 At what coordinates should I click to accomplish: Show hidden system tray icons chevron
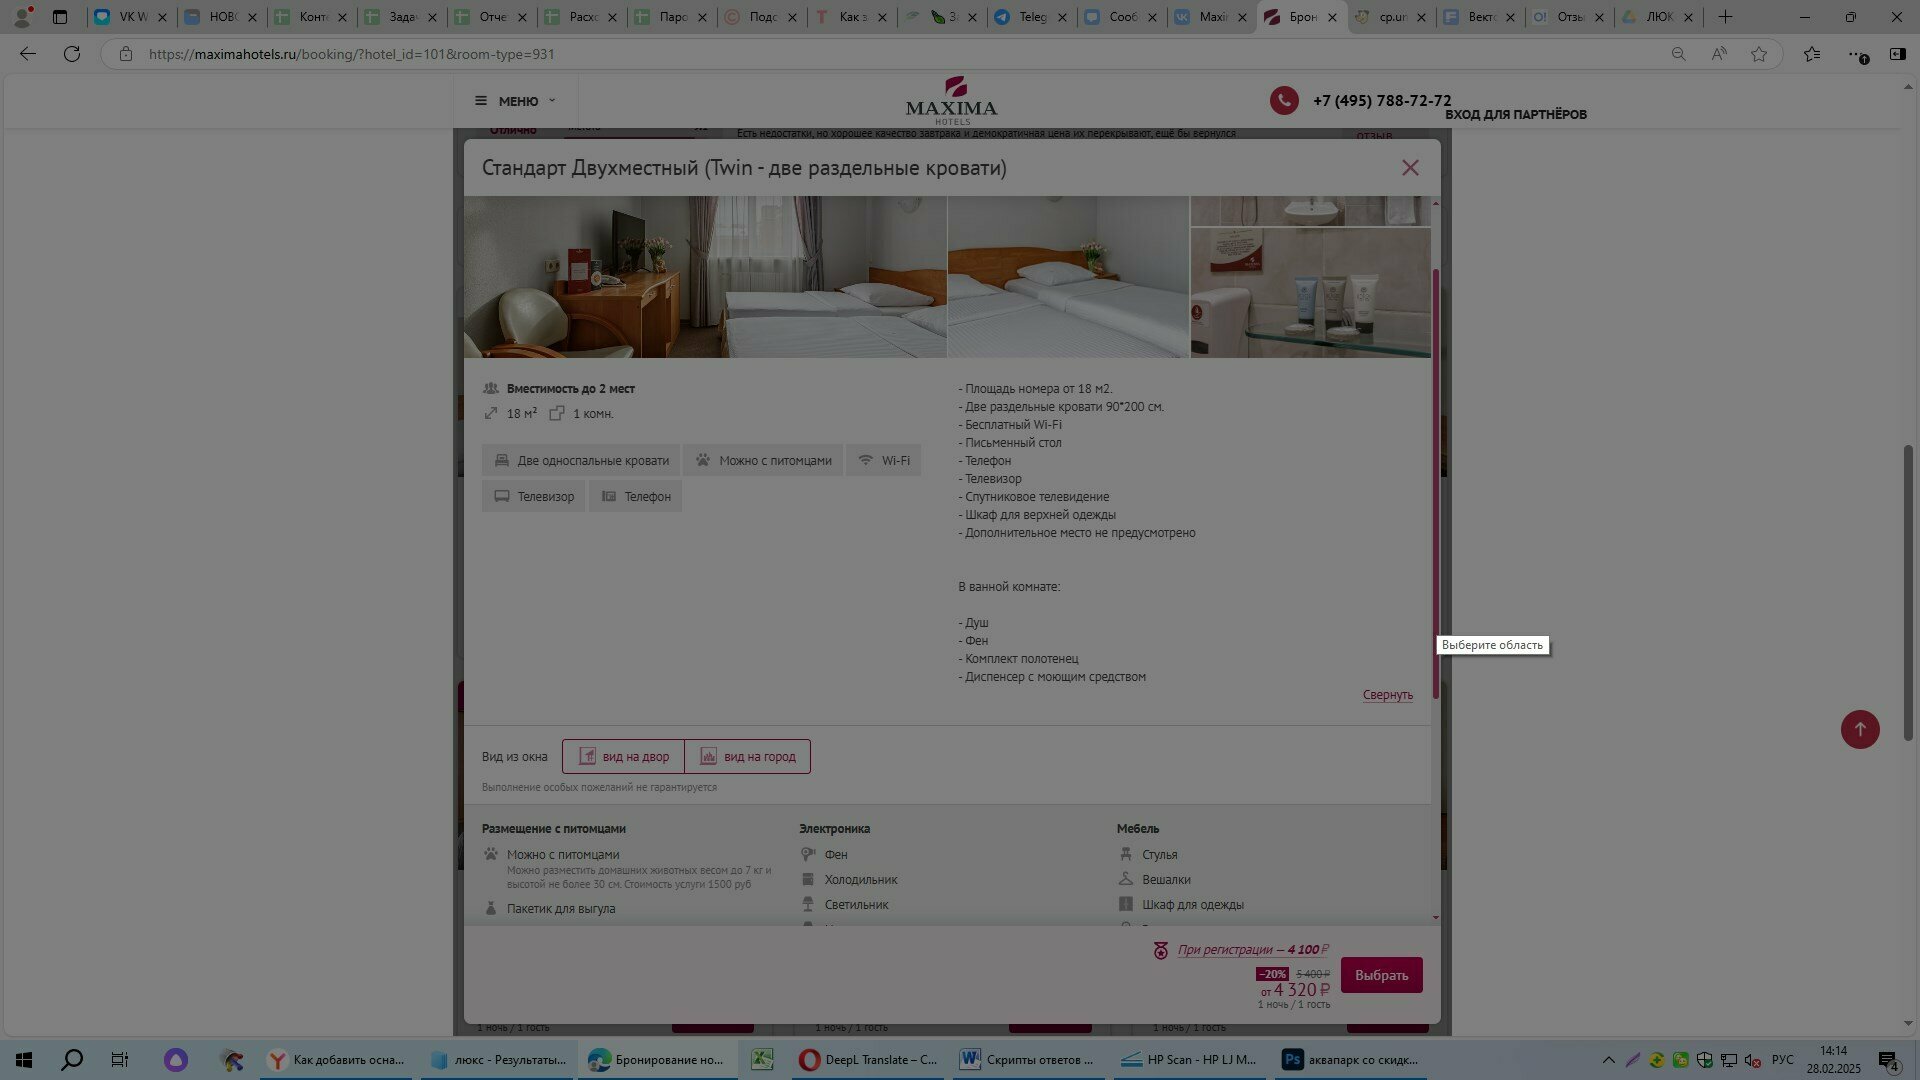click(x=1608, y=1060)
